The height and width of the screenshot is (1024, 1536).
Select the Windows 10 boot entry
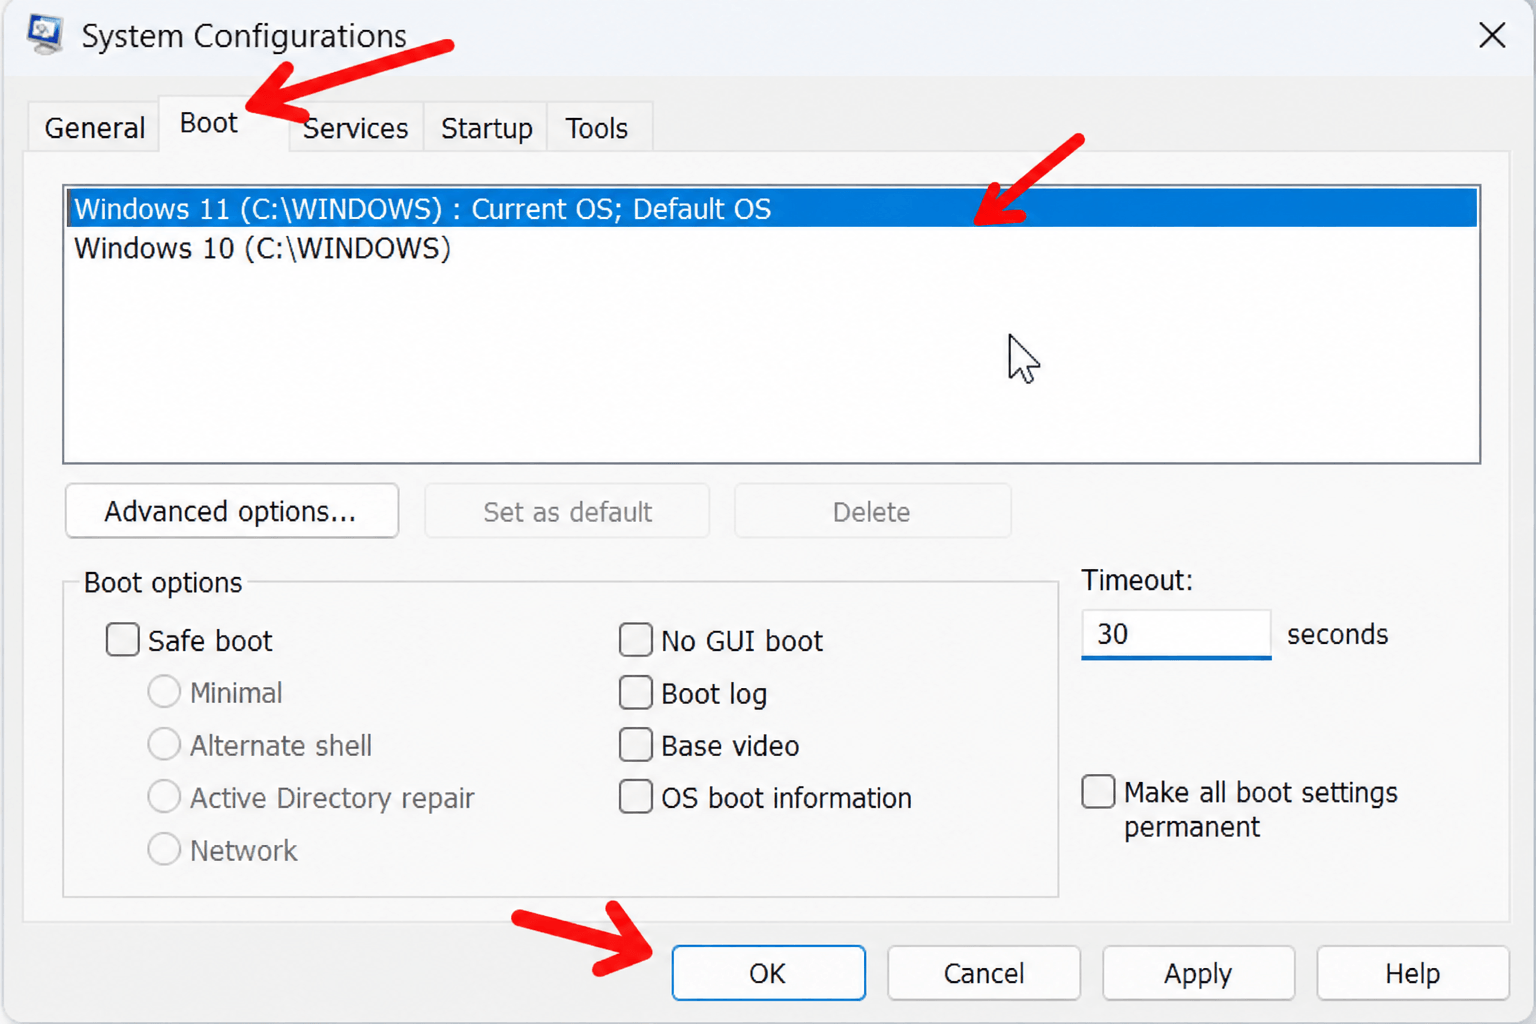[771, 248]
